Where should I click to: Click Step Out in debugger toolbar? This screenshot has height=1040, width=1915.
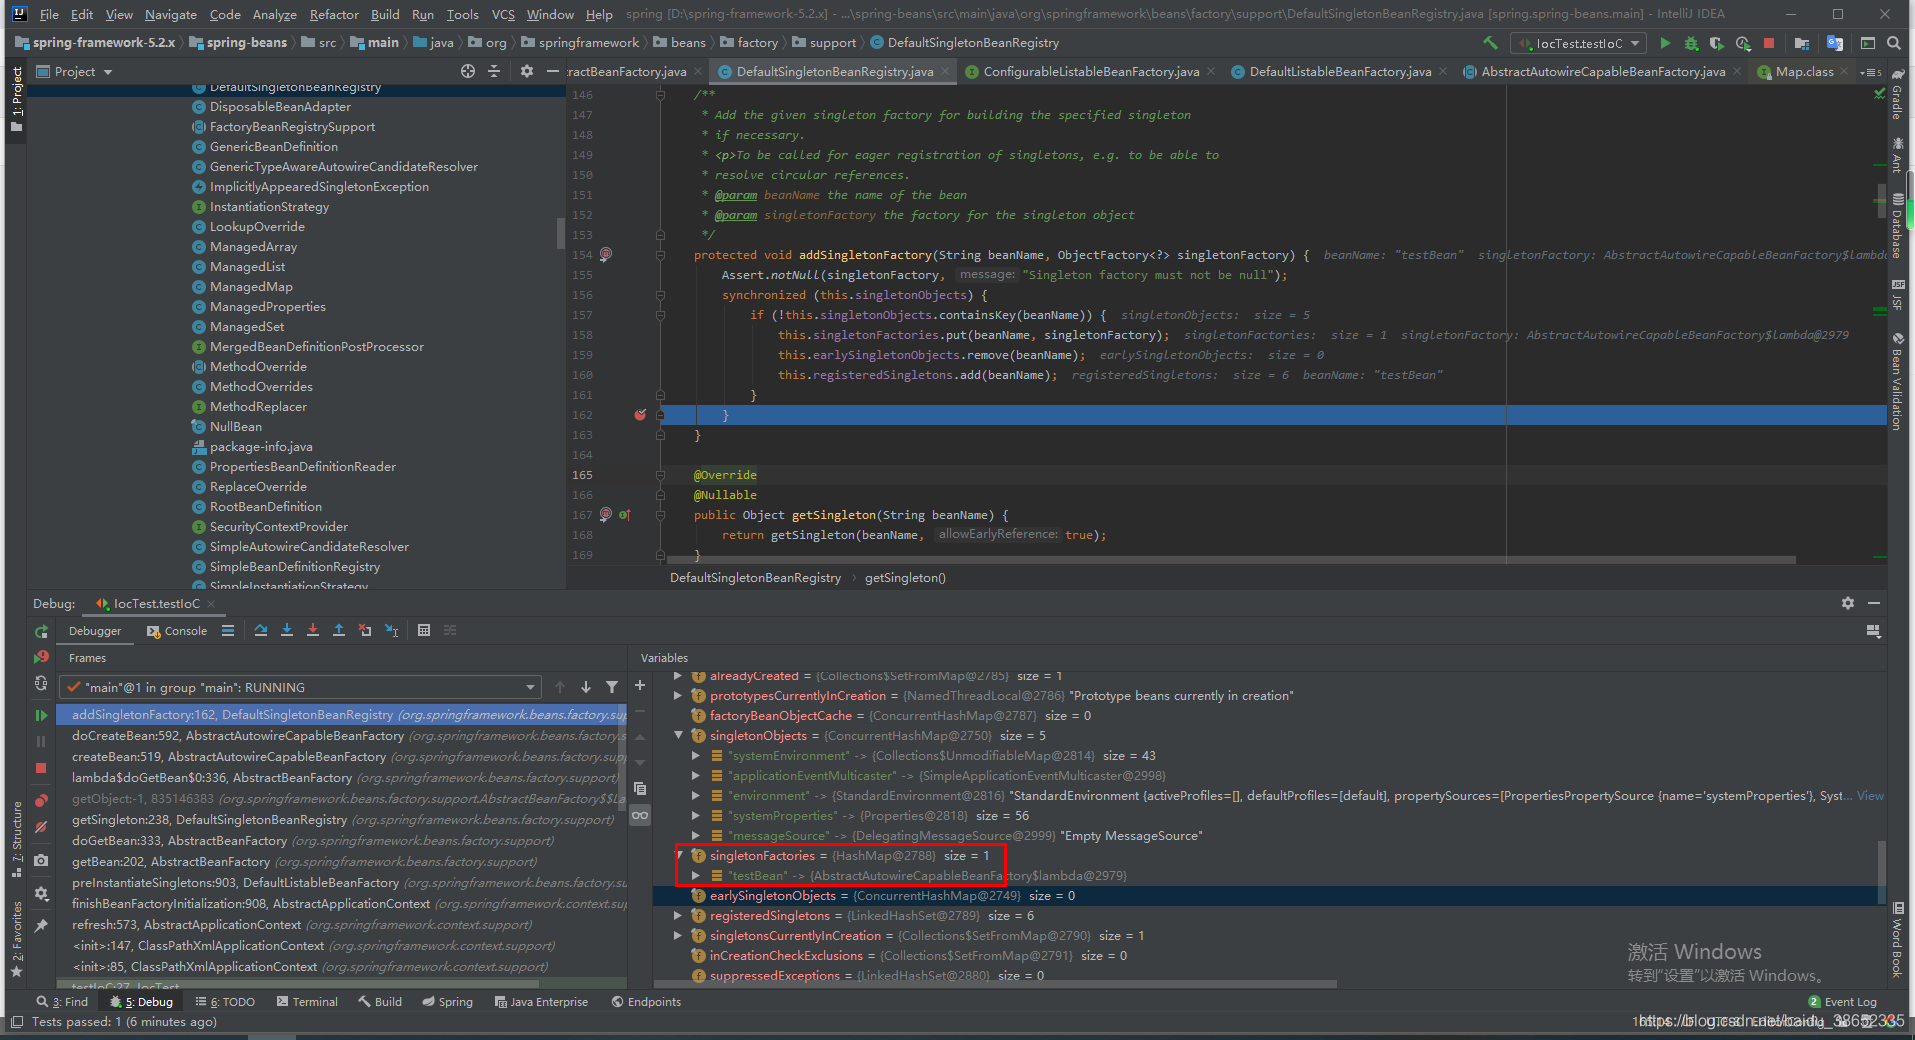[x=339, y=630]
